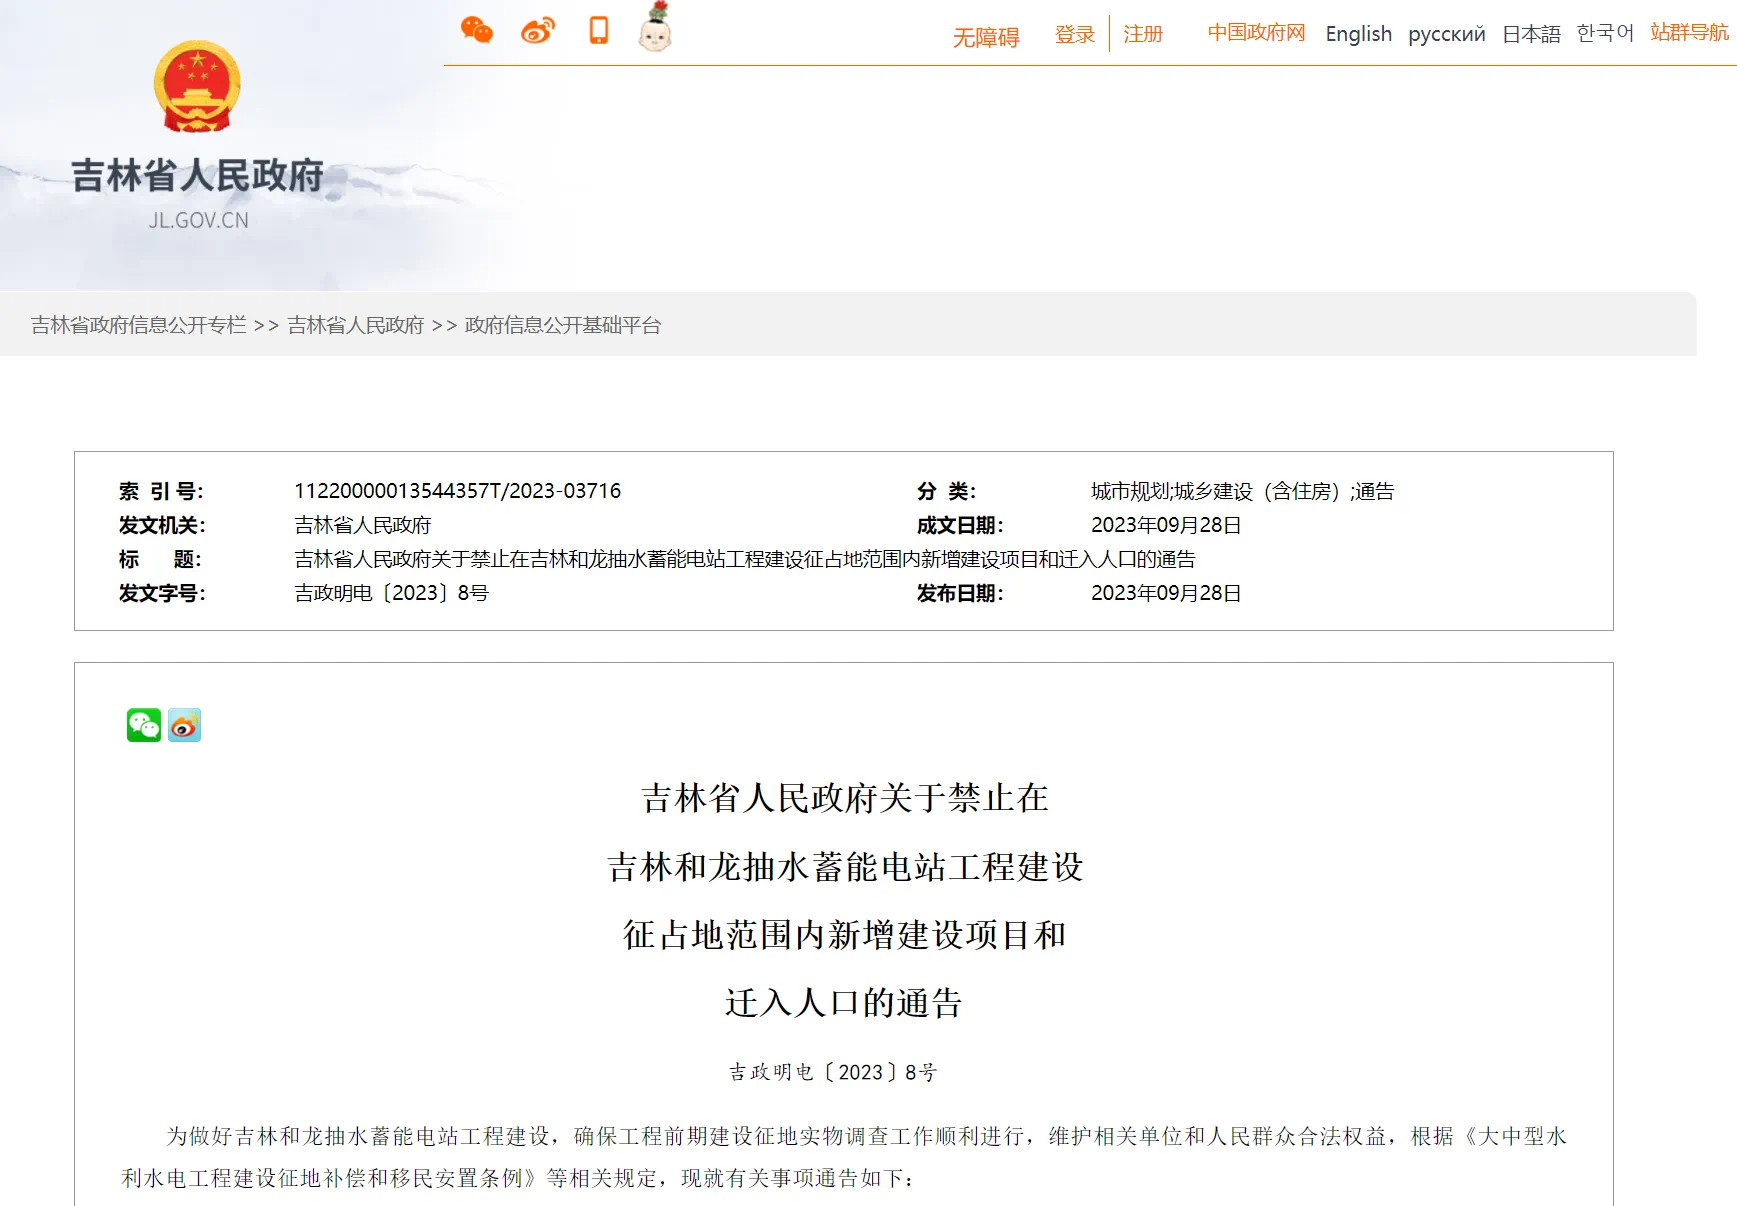Image resolution: width=1737 pixels, height=1206 pixels.
Task: Open 吉林省人民政府 breadcrumb link
Action: [x=355, y=325]
